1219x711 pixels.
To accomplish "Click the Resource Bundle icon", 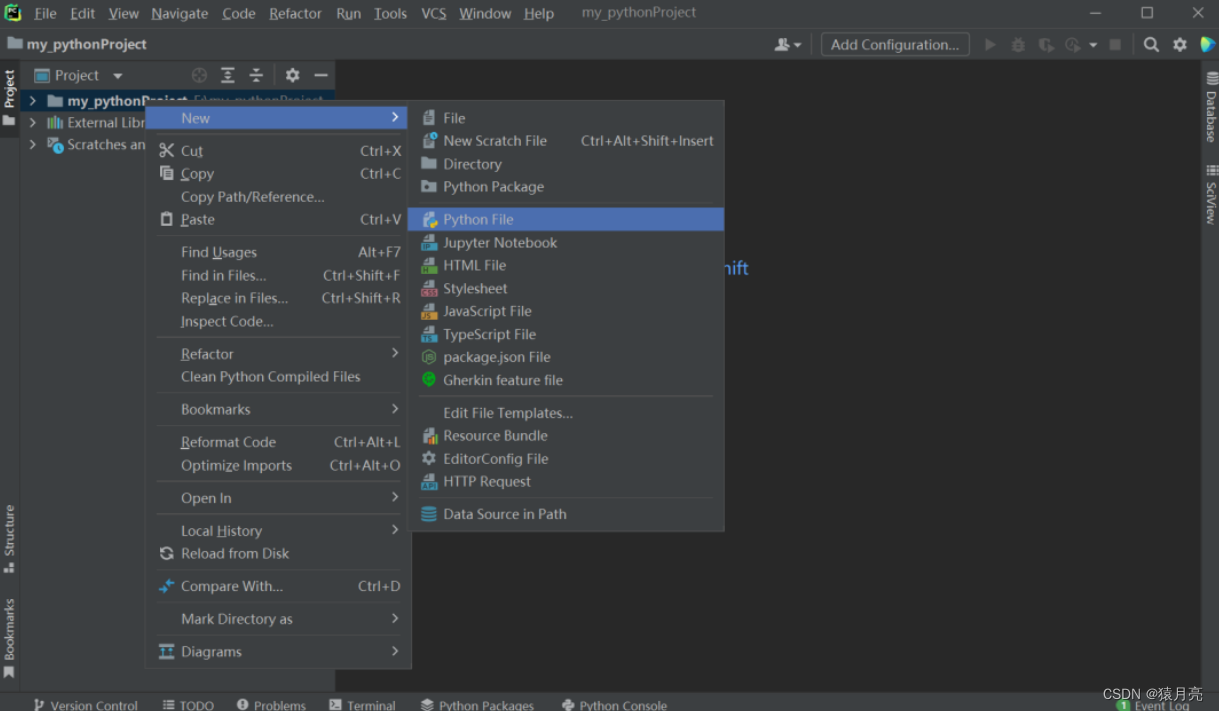I will point(429,435).
